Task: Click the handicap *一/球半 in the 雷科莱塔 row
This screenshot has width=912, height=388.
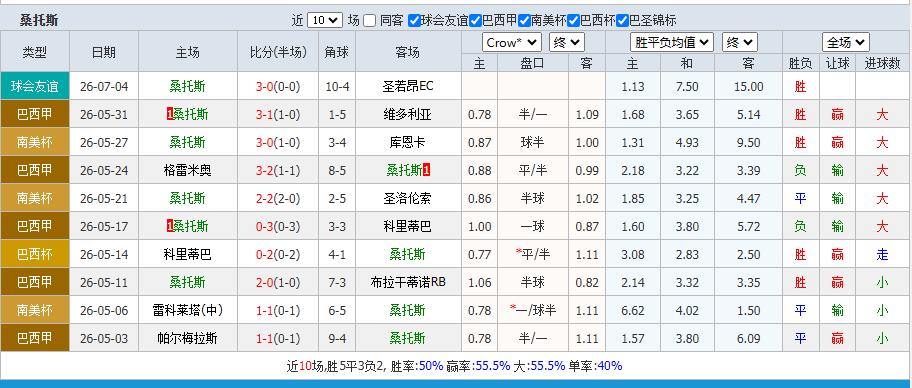Action: click(x=533, y=310)
